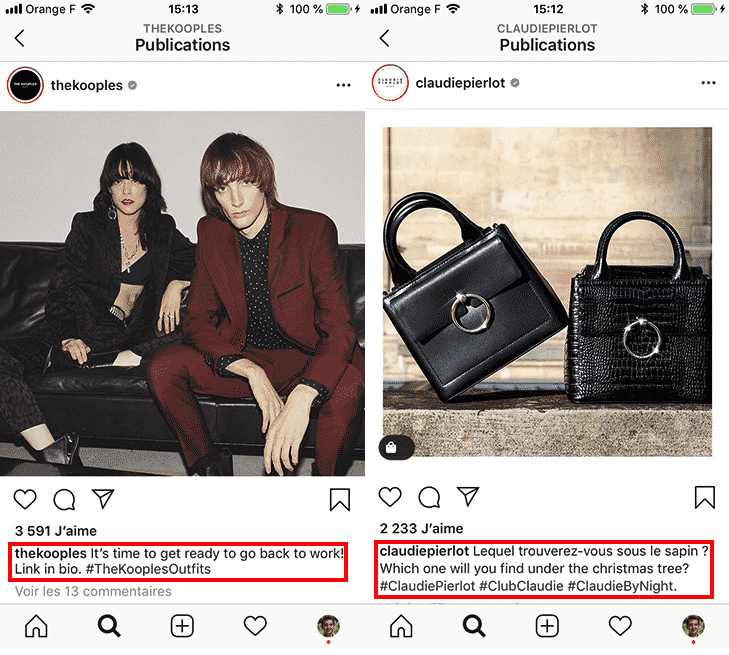Open three-dot menu on claudiepierlot post

pyautogui.click(x=709, y=83)
